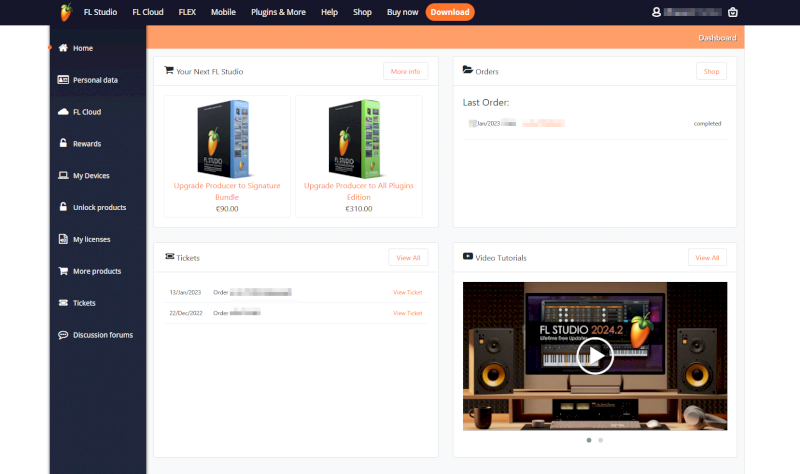The image size is (800, 474).
Task: Open the Help menu item
Action: click(x=329, y=12)
